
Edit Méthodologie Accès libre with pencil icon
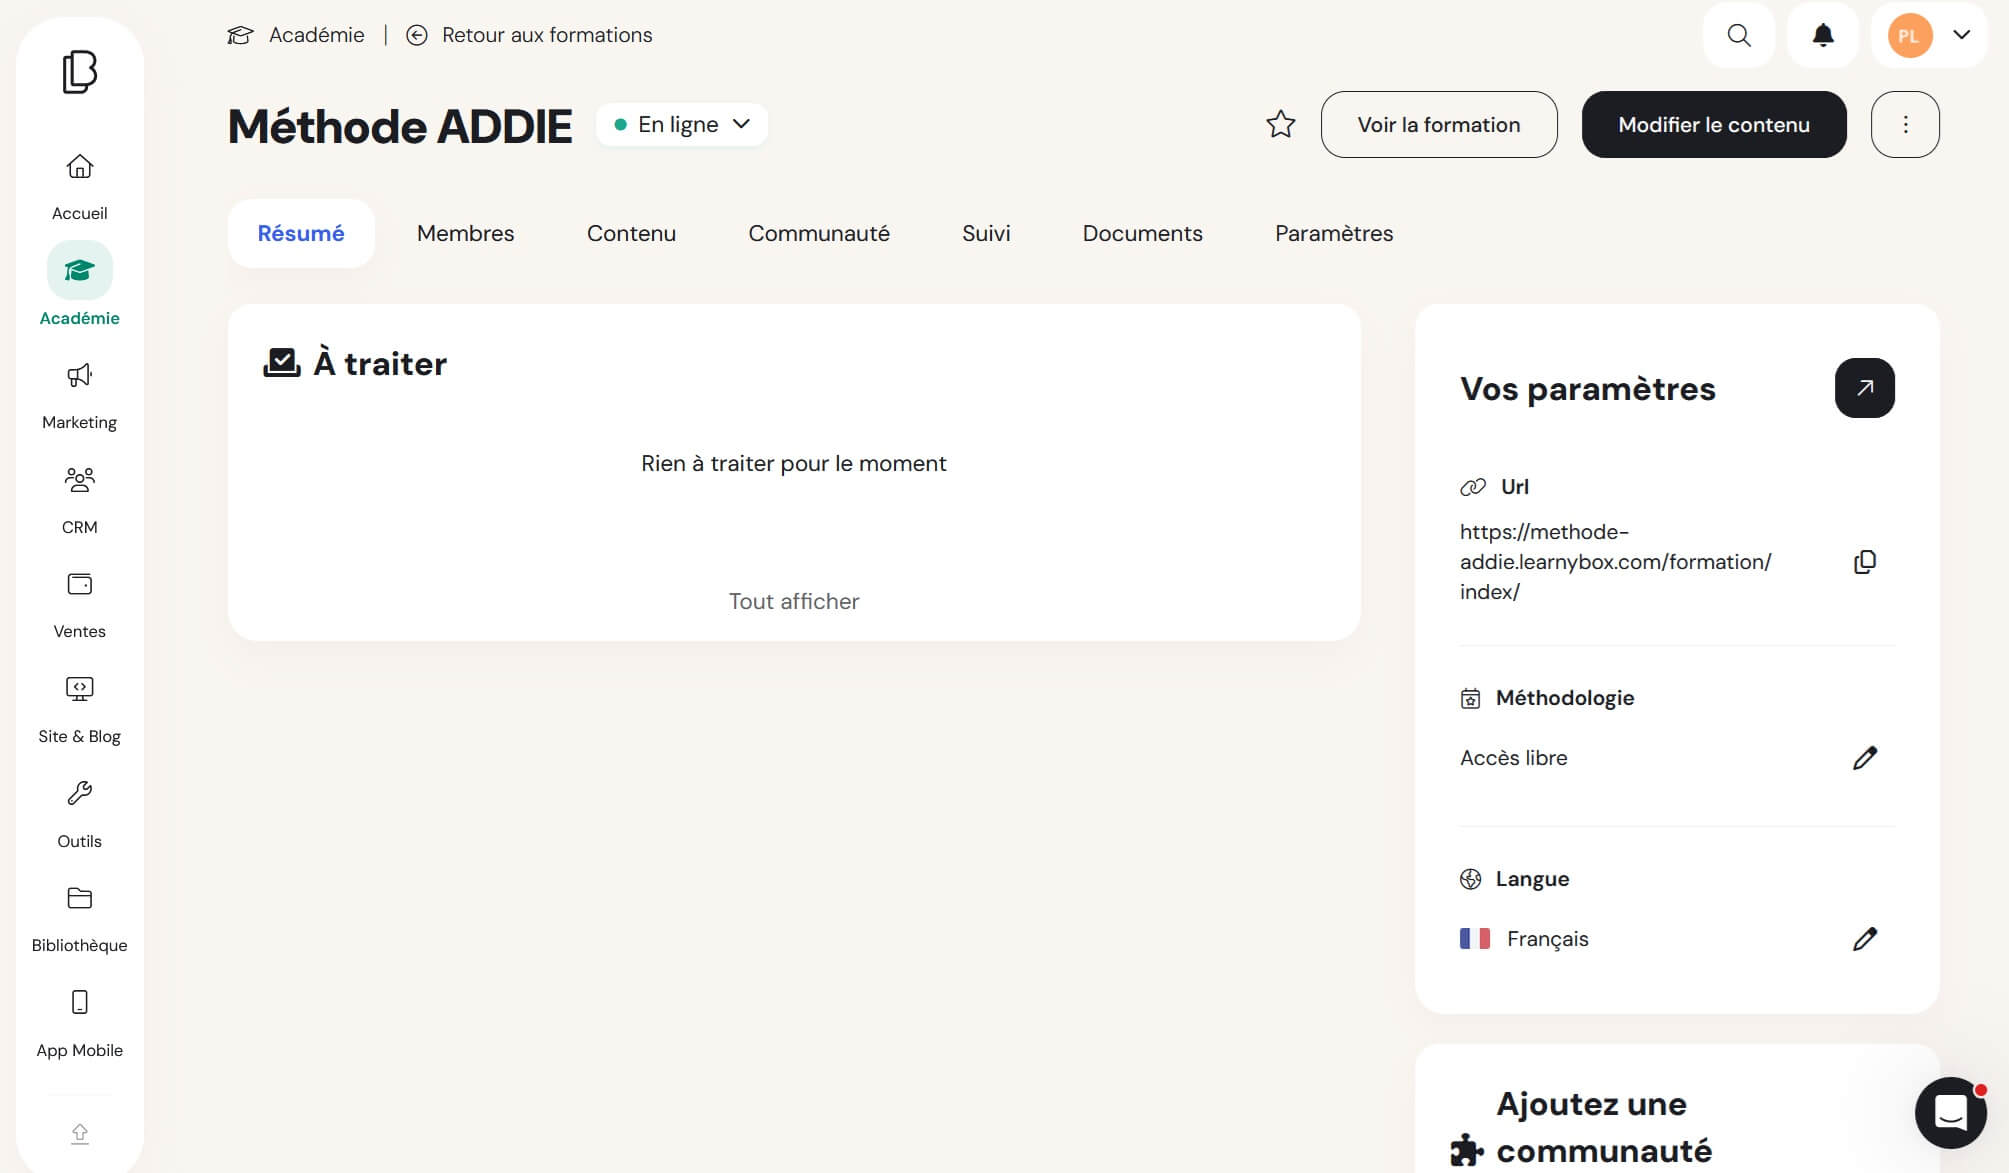pyautogui.click(x=1864, y=758)
